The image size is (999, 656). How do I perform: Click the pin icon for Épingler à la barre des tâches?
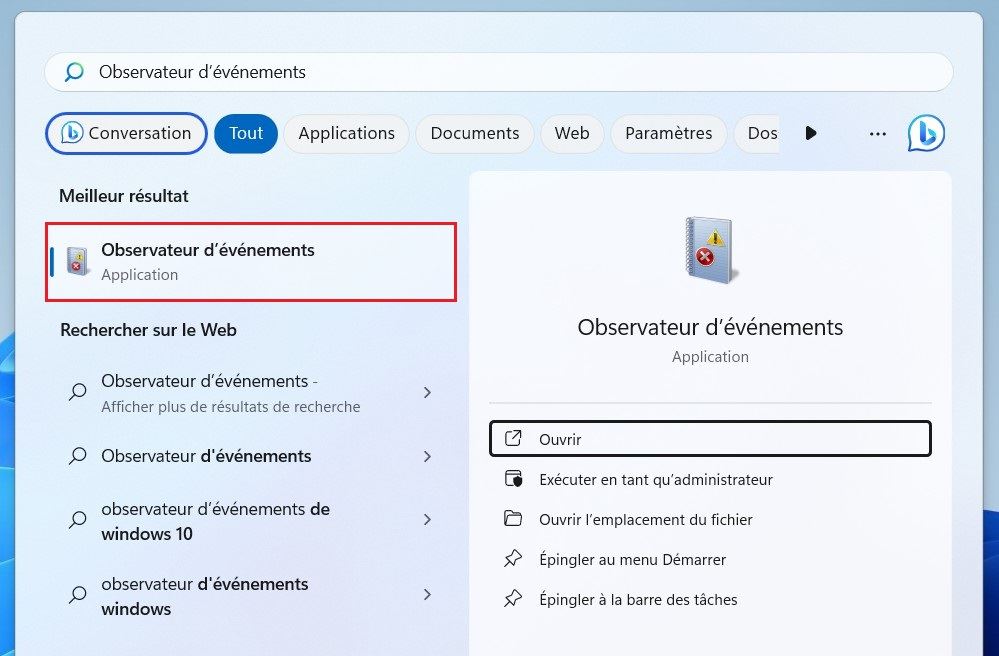514,599
